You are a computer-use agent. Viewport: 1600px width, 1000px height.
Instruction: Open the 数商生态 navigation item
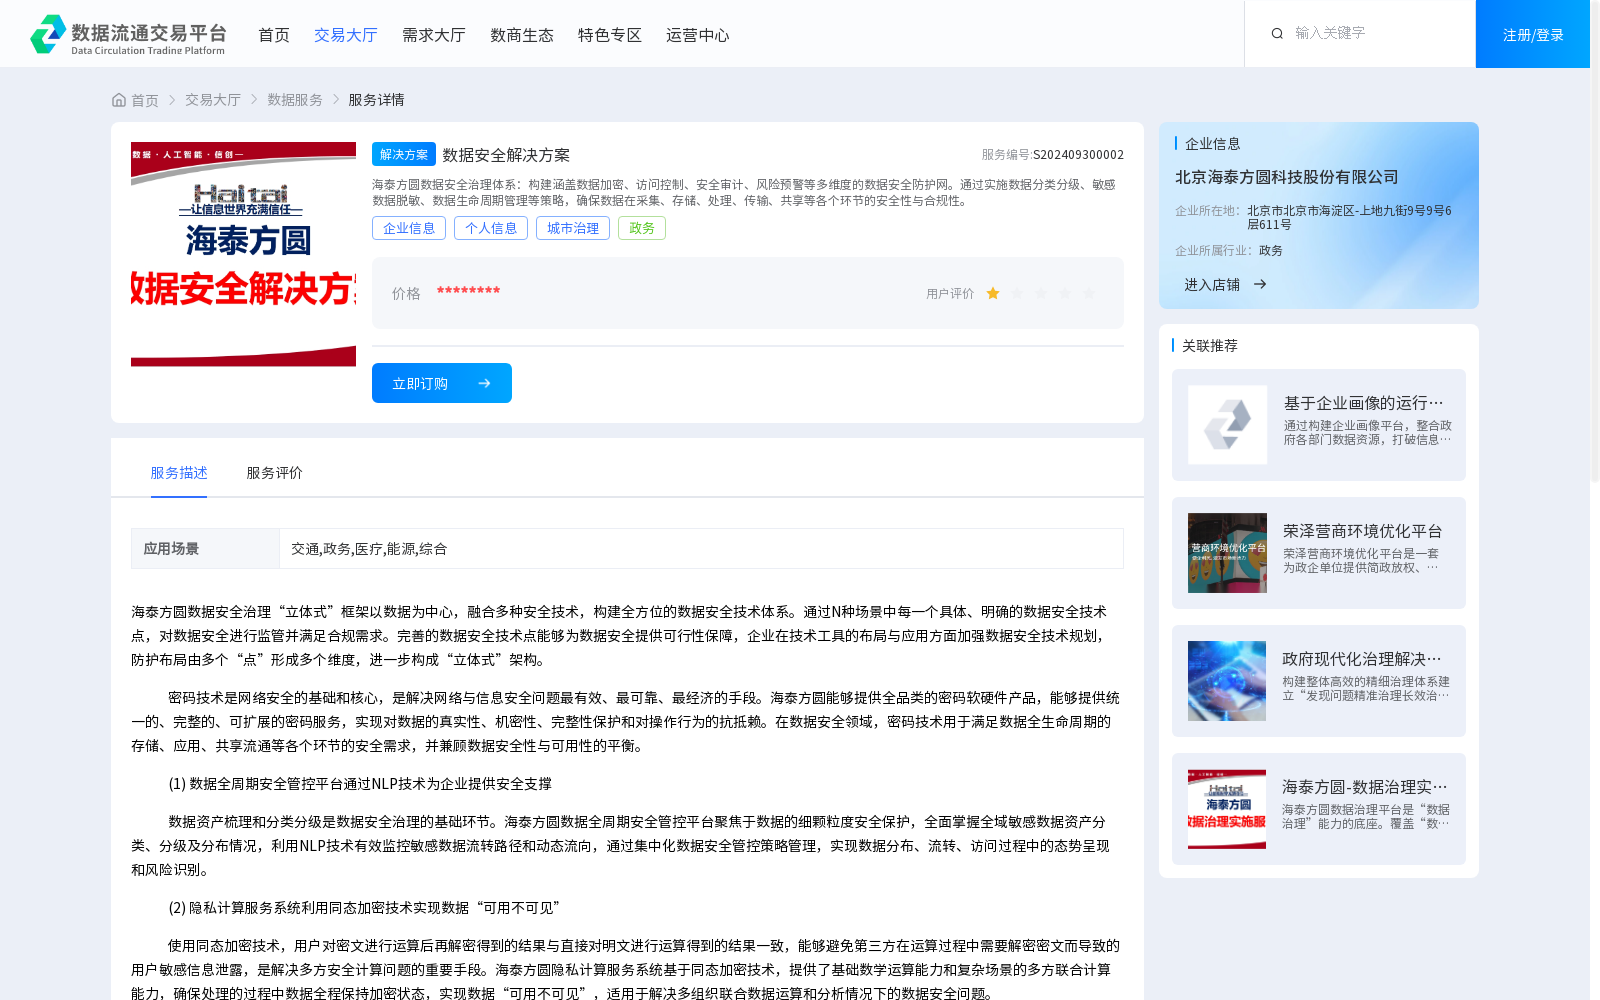pyautogui.click(x=522, y=35)
